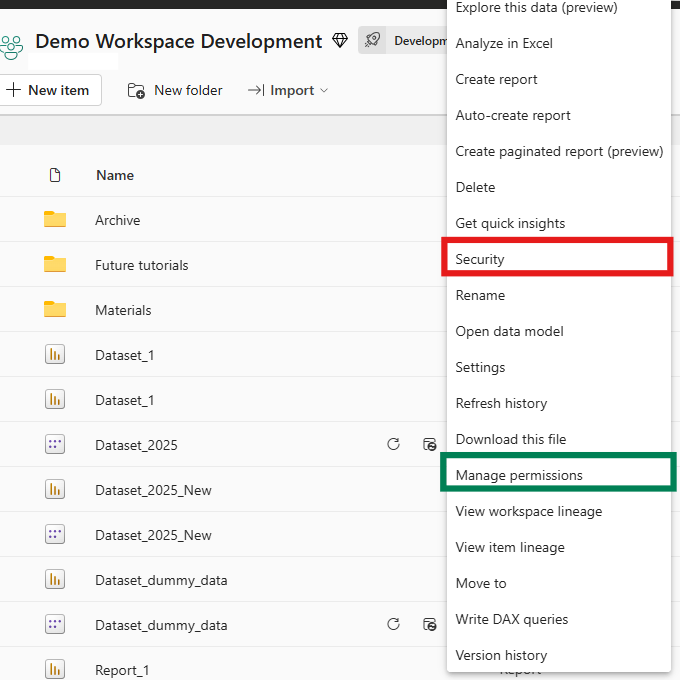
Task: Click the Archive folder icon
Action: [x=55, y=220]
